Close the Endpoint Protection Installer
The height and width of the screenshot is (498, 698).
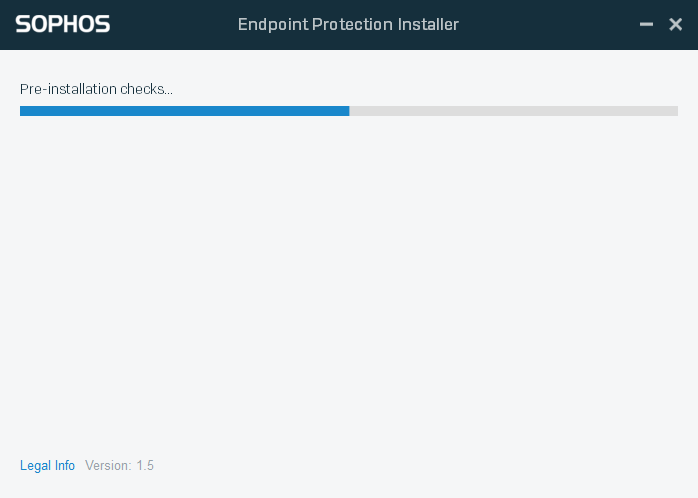click(x=676, y=24)
